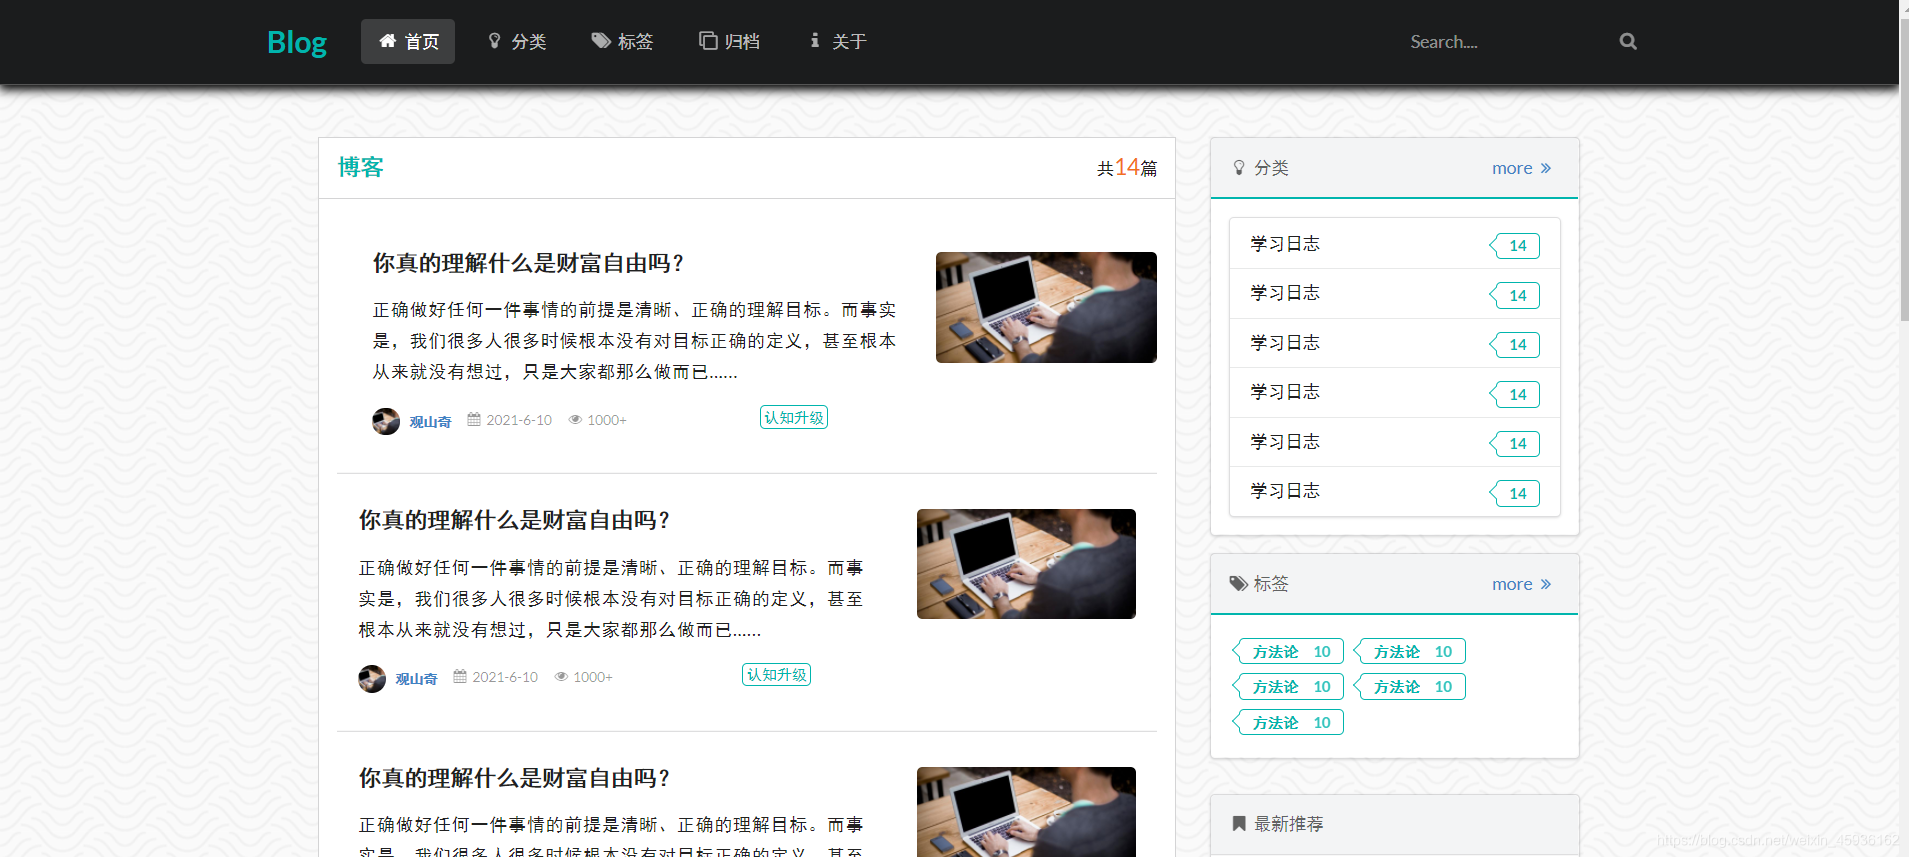Open the 关于 about menu item
This screenshot has width=1909, height=857.
(x=838, y=42)
